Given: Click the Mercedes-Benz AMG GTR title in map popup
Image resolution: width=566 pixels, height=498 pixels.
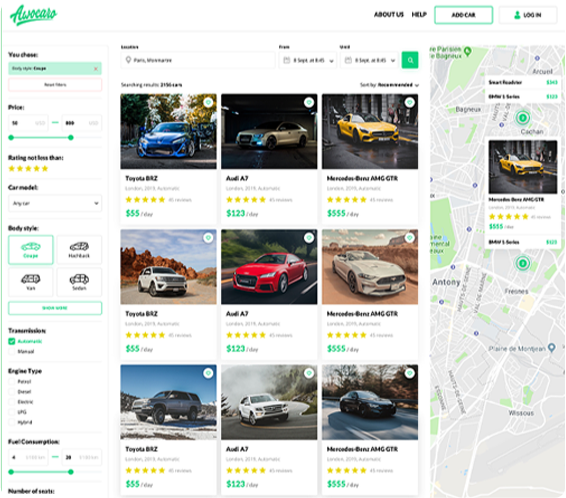Looking at the screenshot, I should coord(516,200).
